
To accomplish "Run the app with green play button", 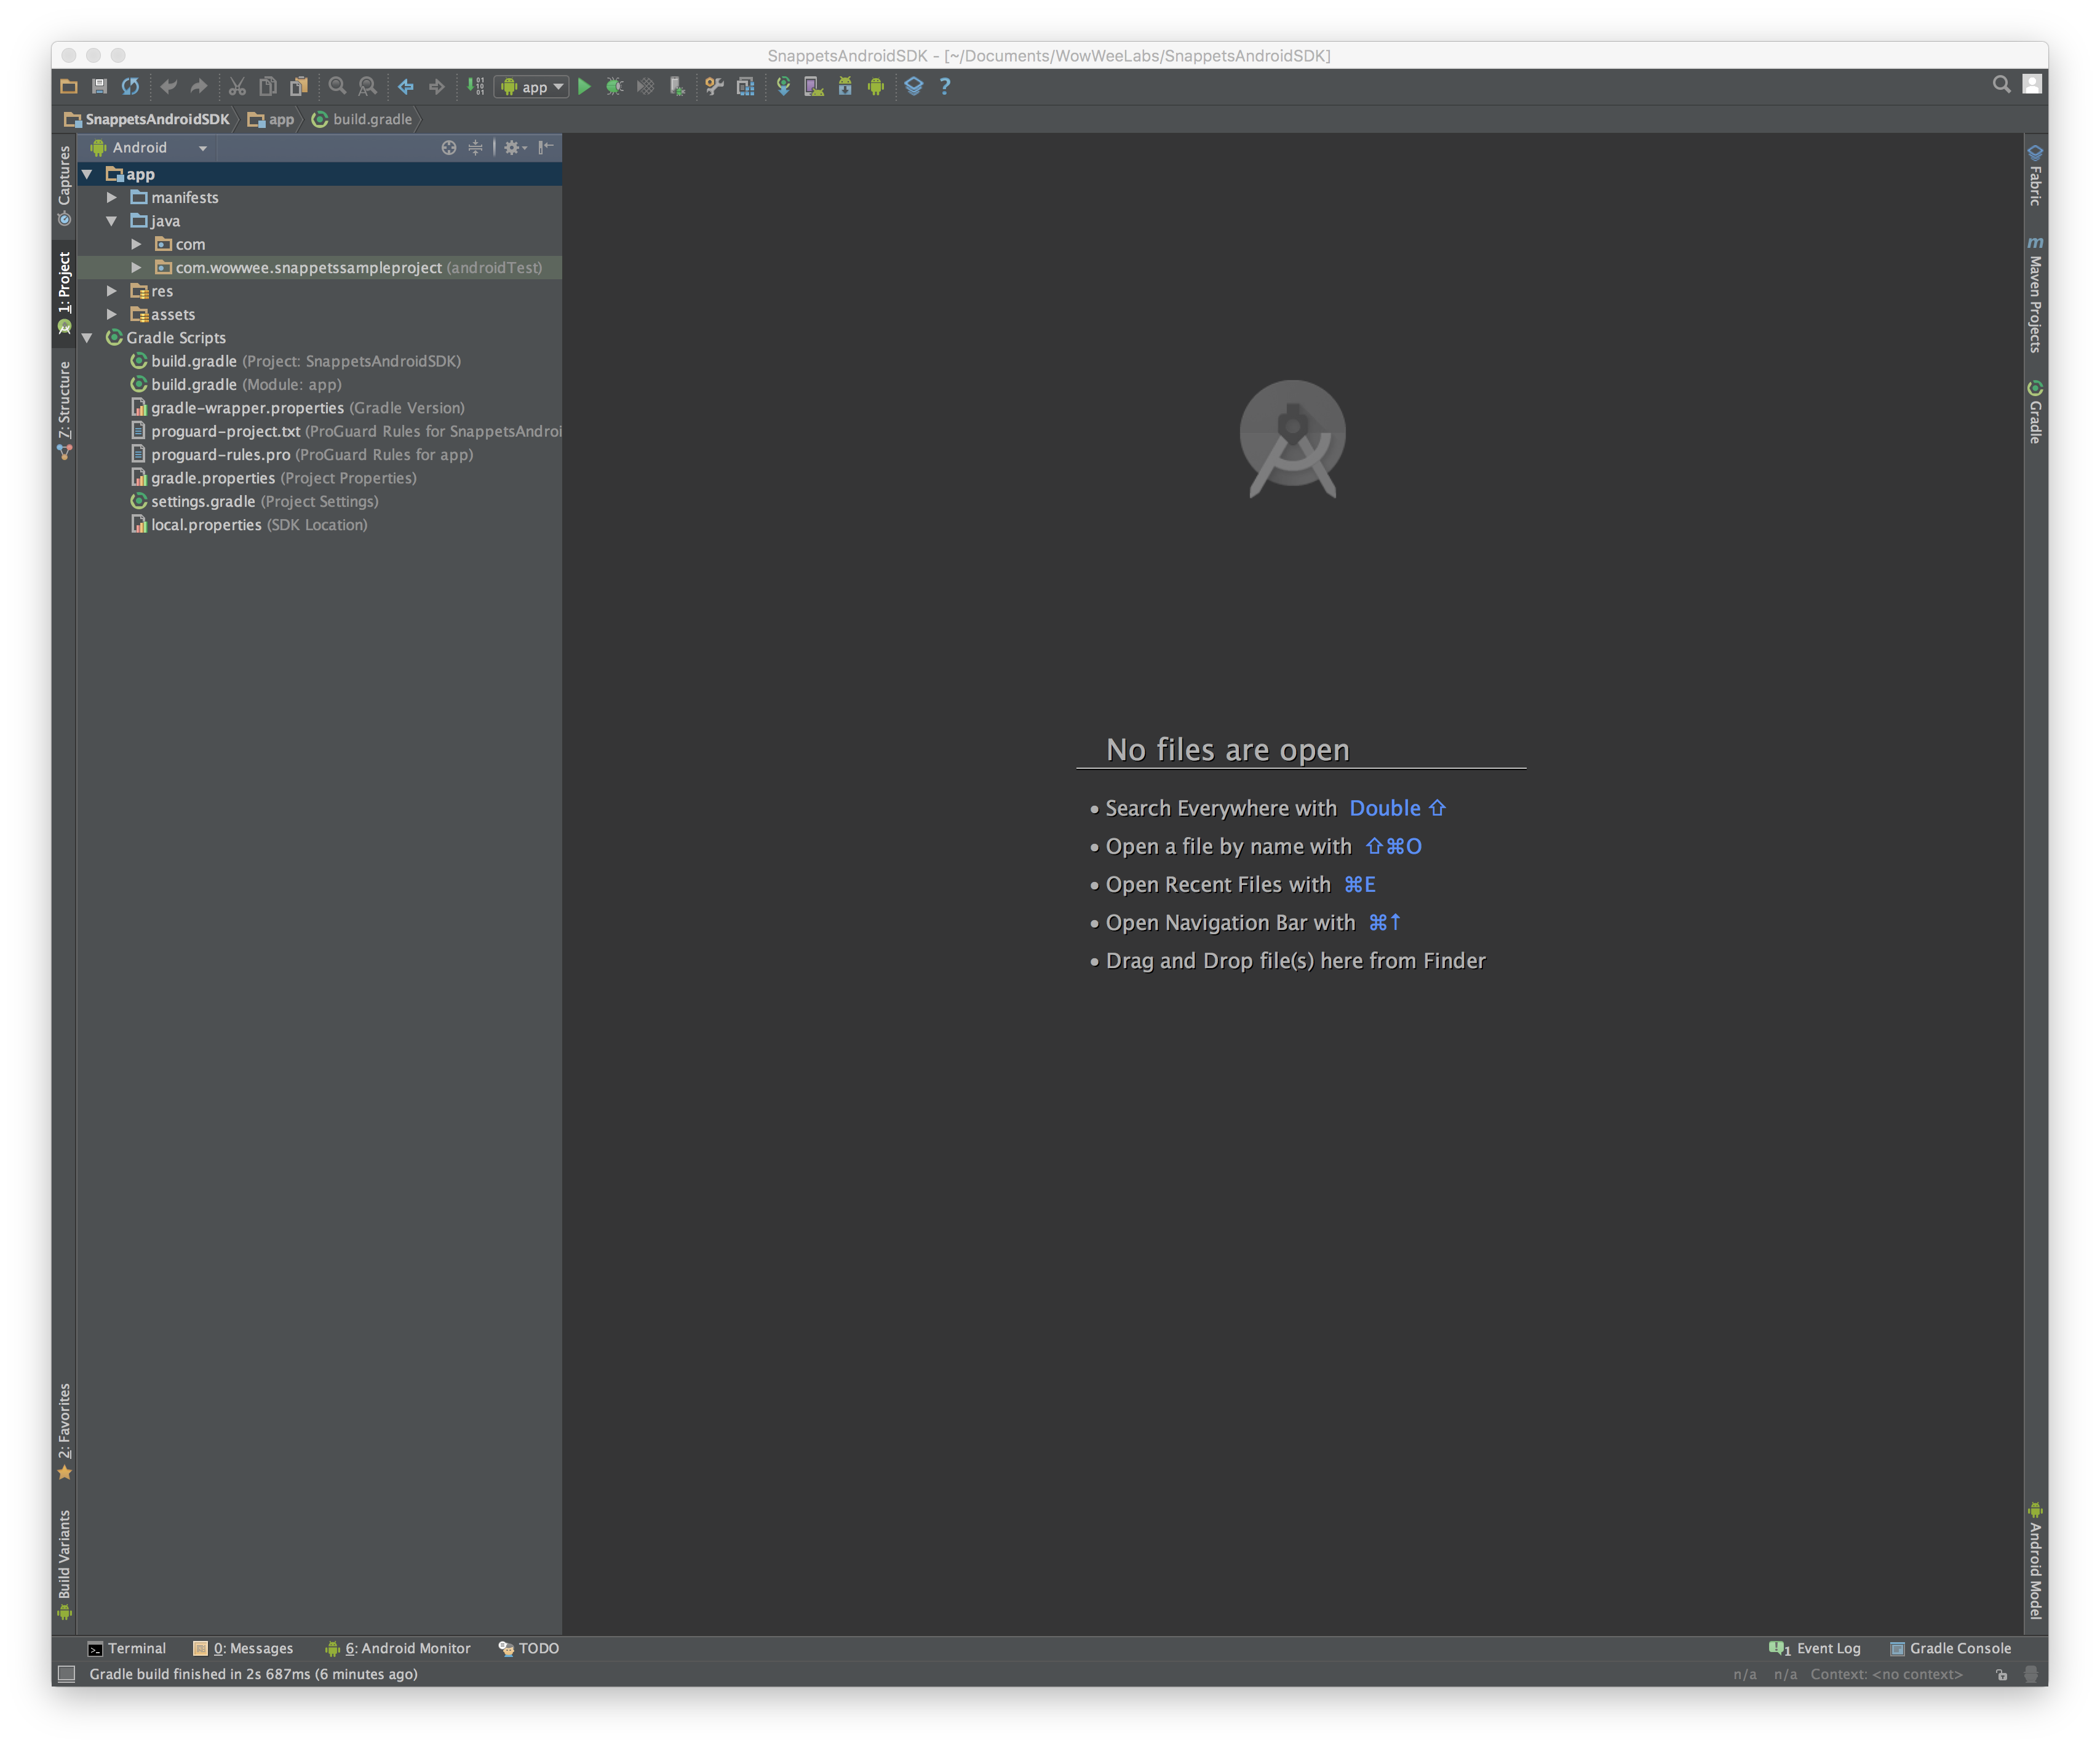I will tap(585, 87).
